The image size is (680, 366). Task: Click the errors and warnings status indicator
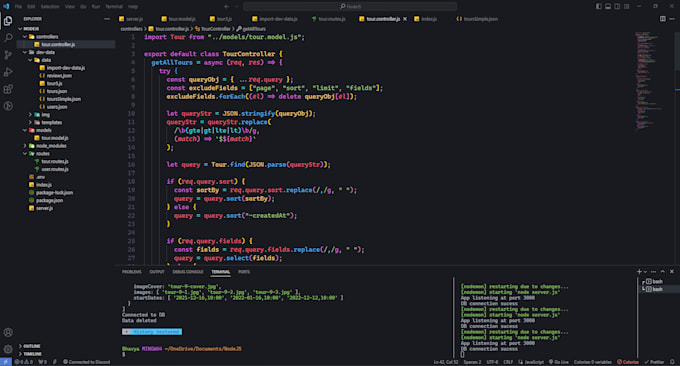pyautogui.click(x=24, y=362)
